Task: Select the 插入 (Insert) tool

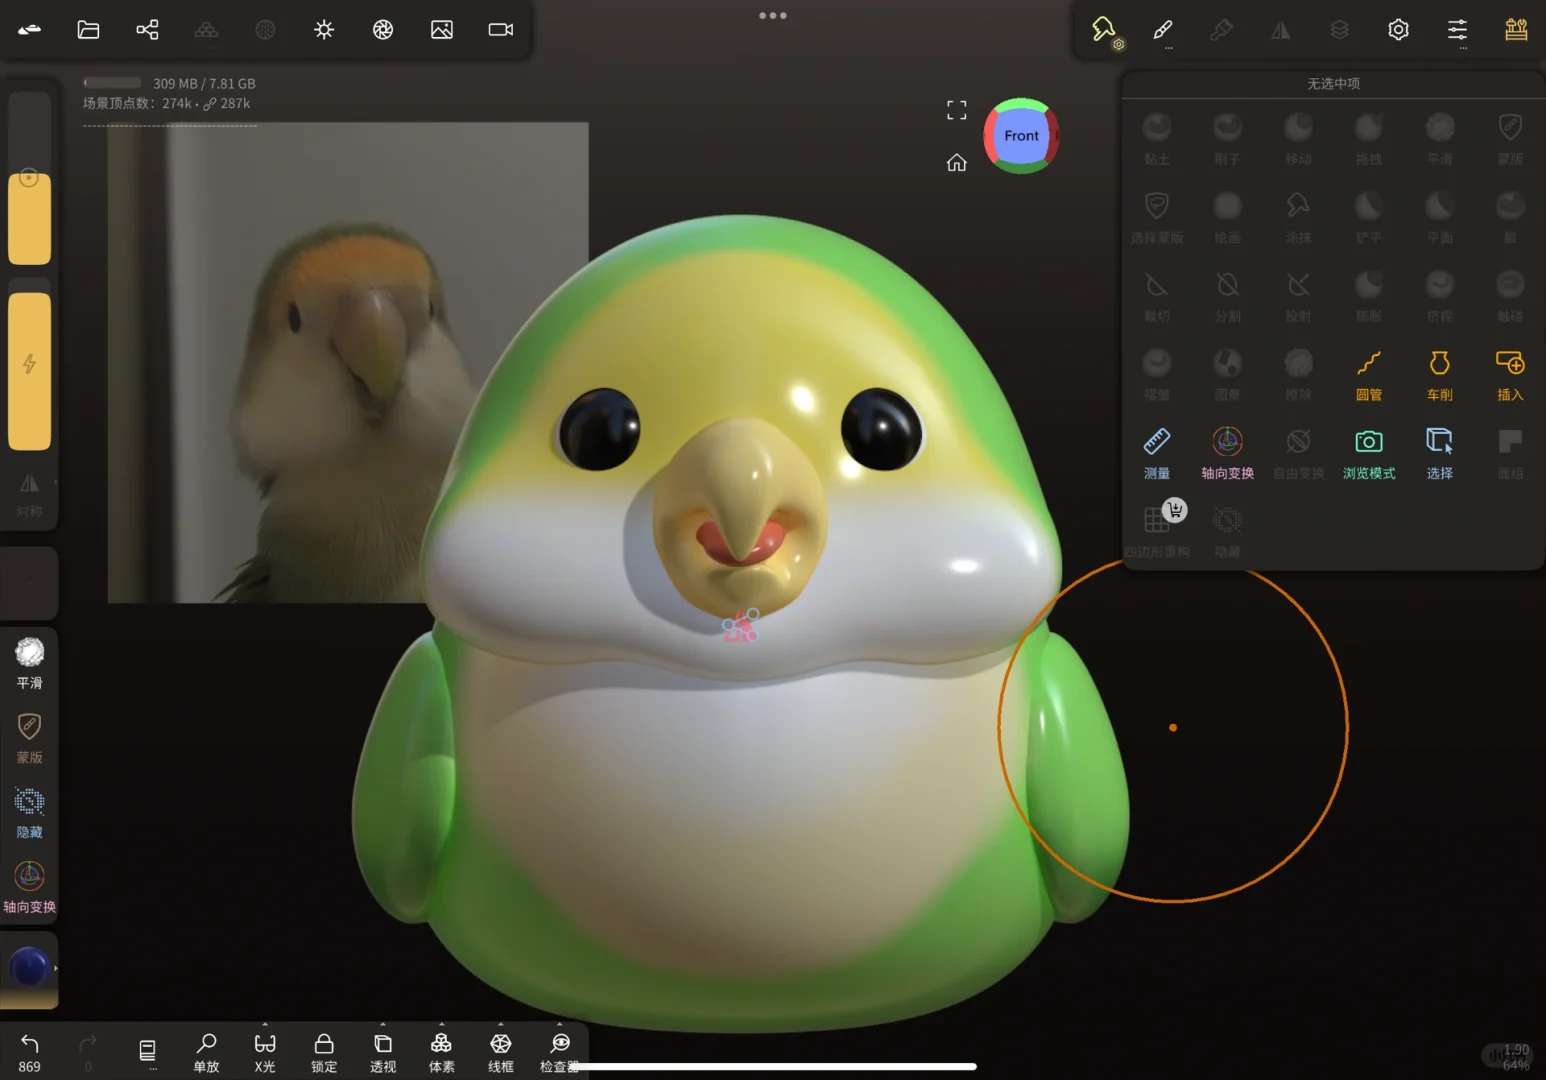Action: (x=1510, y=374)
